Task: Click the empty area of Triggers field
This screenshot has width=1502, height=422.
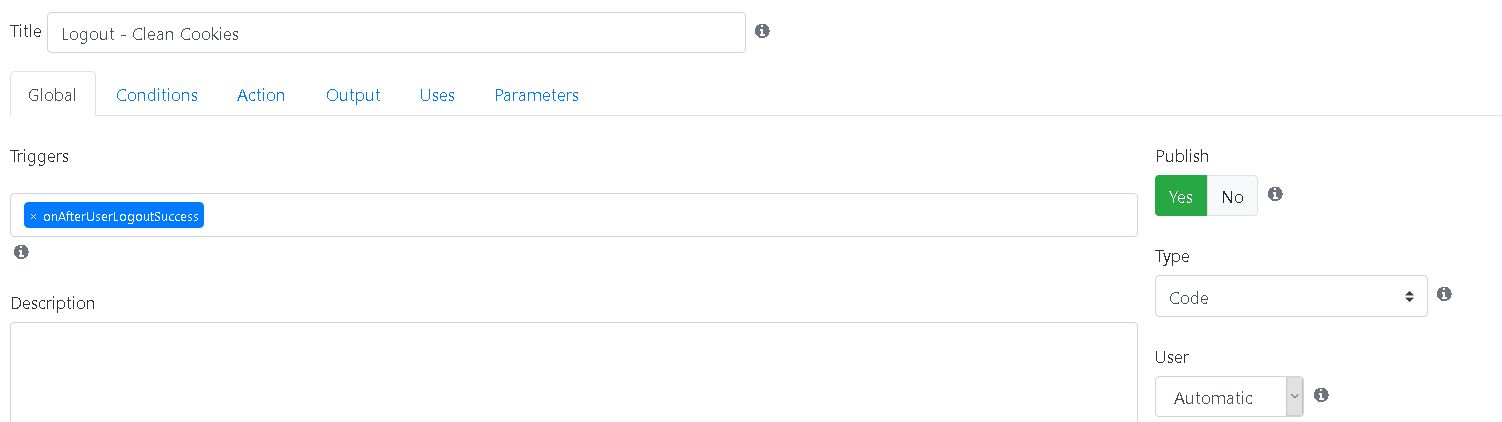Action: [x=670, y=215]
